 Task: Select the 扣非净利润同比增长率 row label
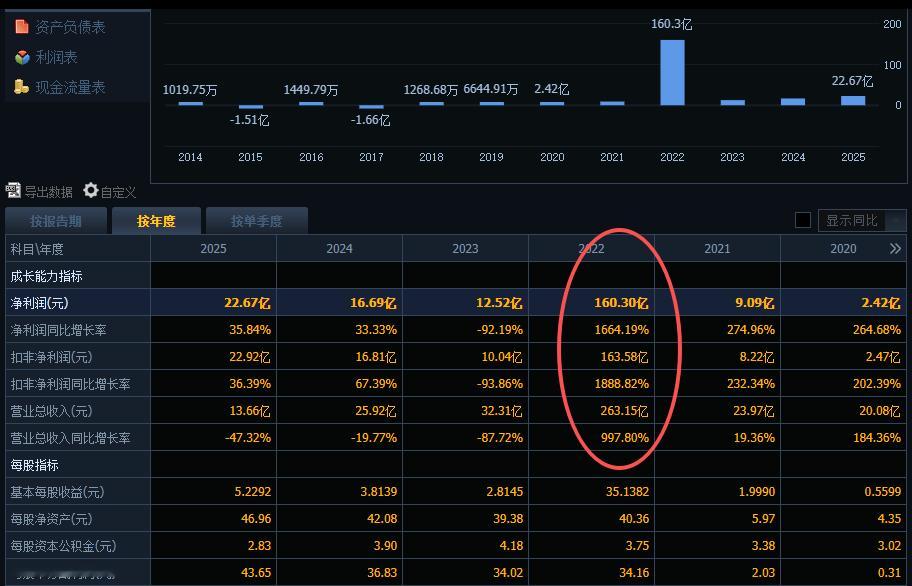pos(70,384)
